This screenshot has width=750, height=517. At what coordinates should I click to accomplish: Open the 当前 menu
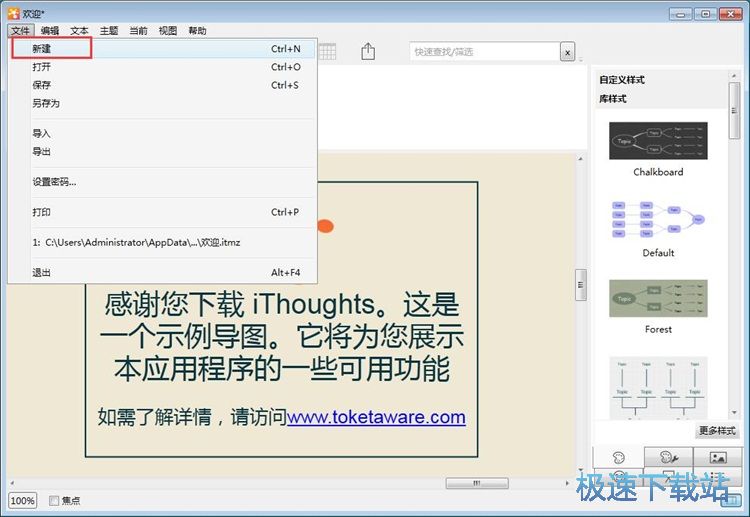pyautogui.click(x=138, y=31)
